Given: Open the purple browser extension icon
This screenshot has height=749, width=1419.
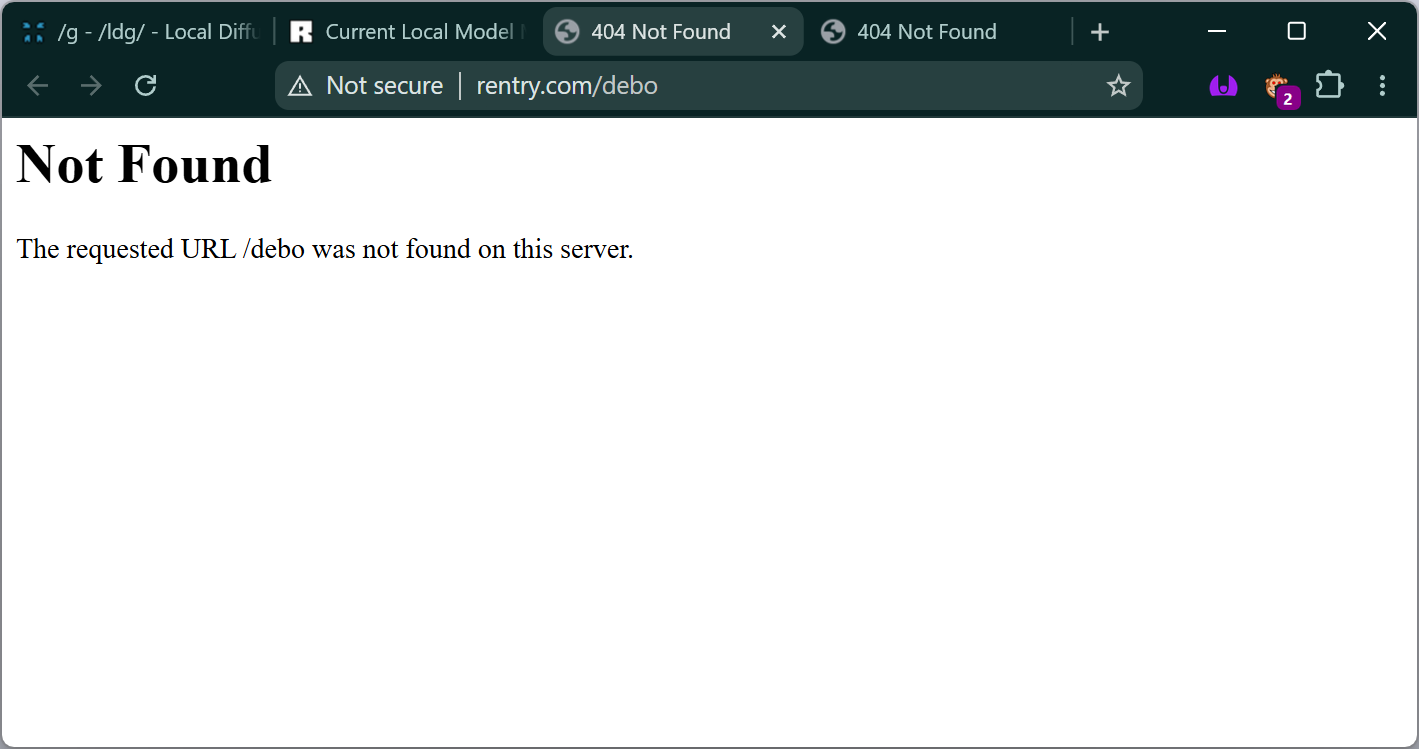Looking at the screenshot, I should coord(1223,86).
